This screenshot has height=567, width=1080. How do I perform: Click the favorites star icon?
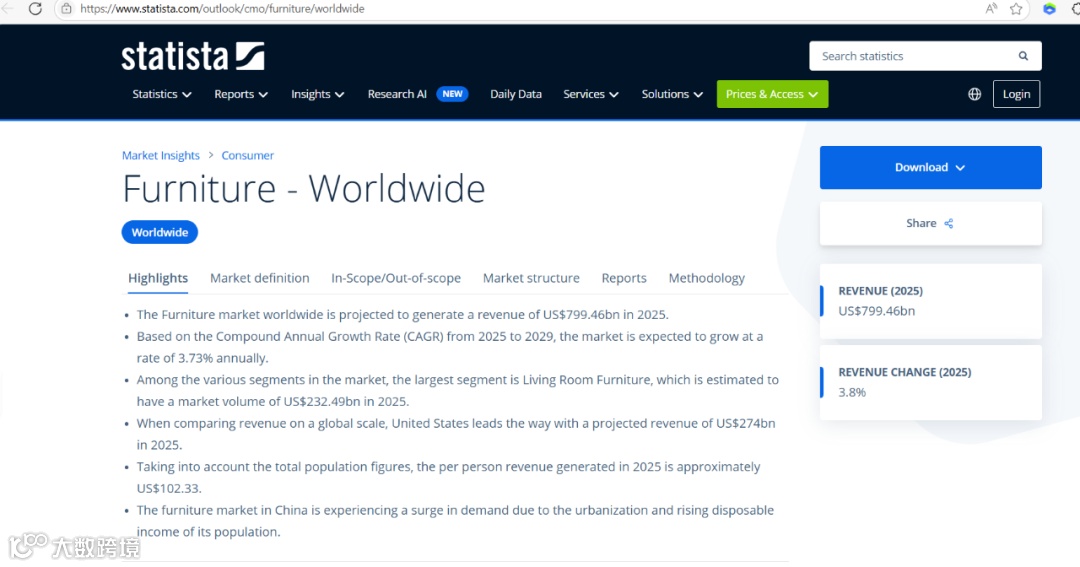point(1016,9)
